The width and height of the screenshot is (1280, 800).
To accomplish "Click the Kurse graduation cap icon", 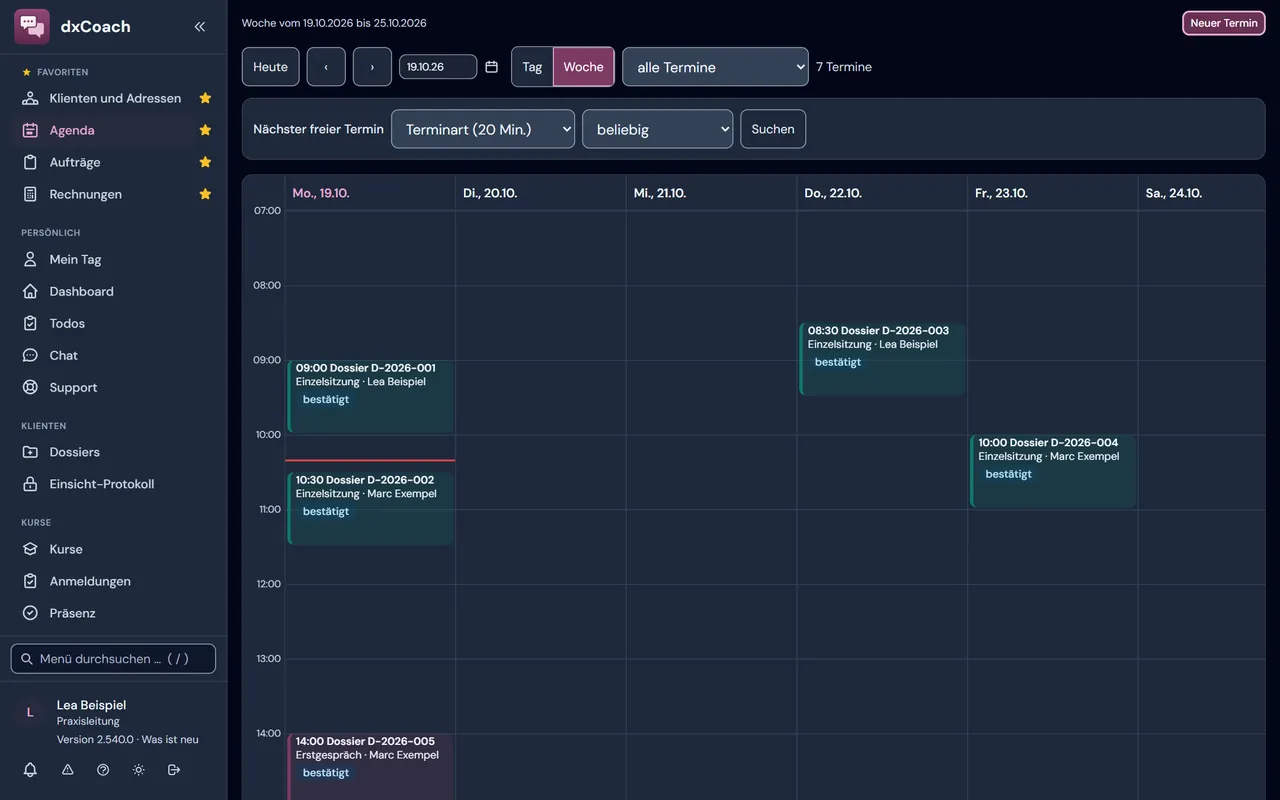I will [x=30, y=549].
